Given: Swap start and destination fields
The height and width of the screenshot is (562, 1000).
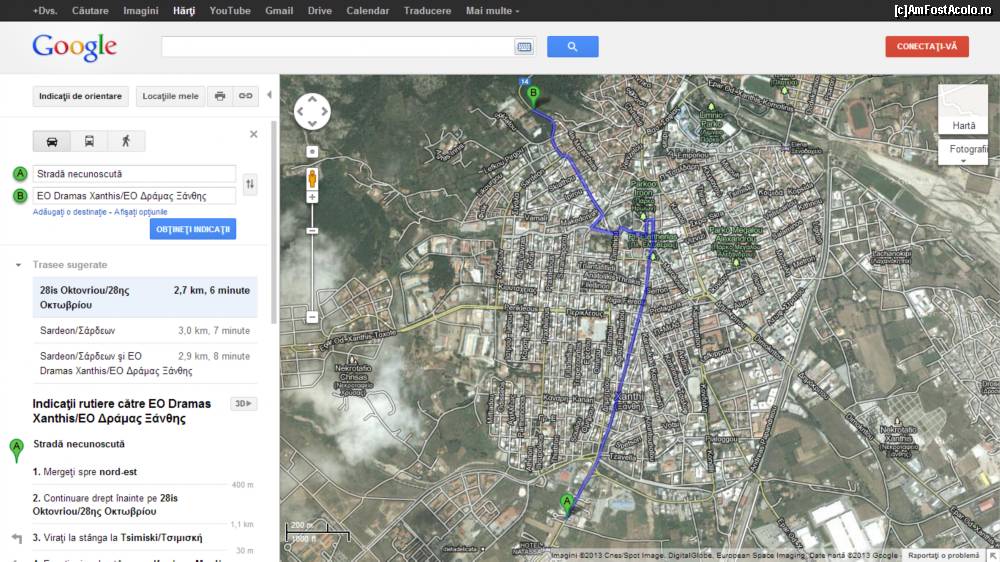Looking at the screenshot, I should coord(250,184).
